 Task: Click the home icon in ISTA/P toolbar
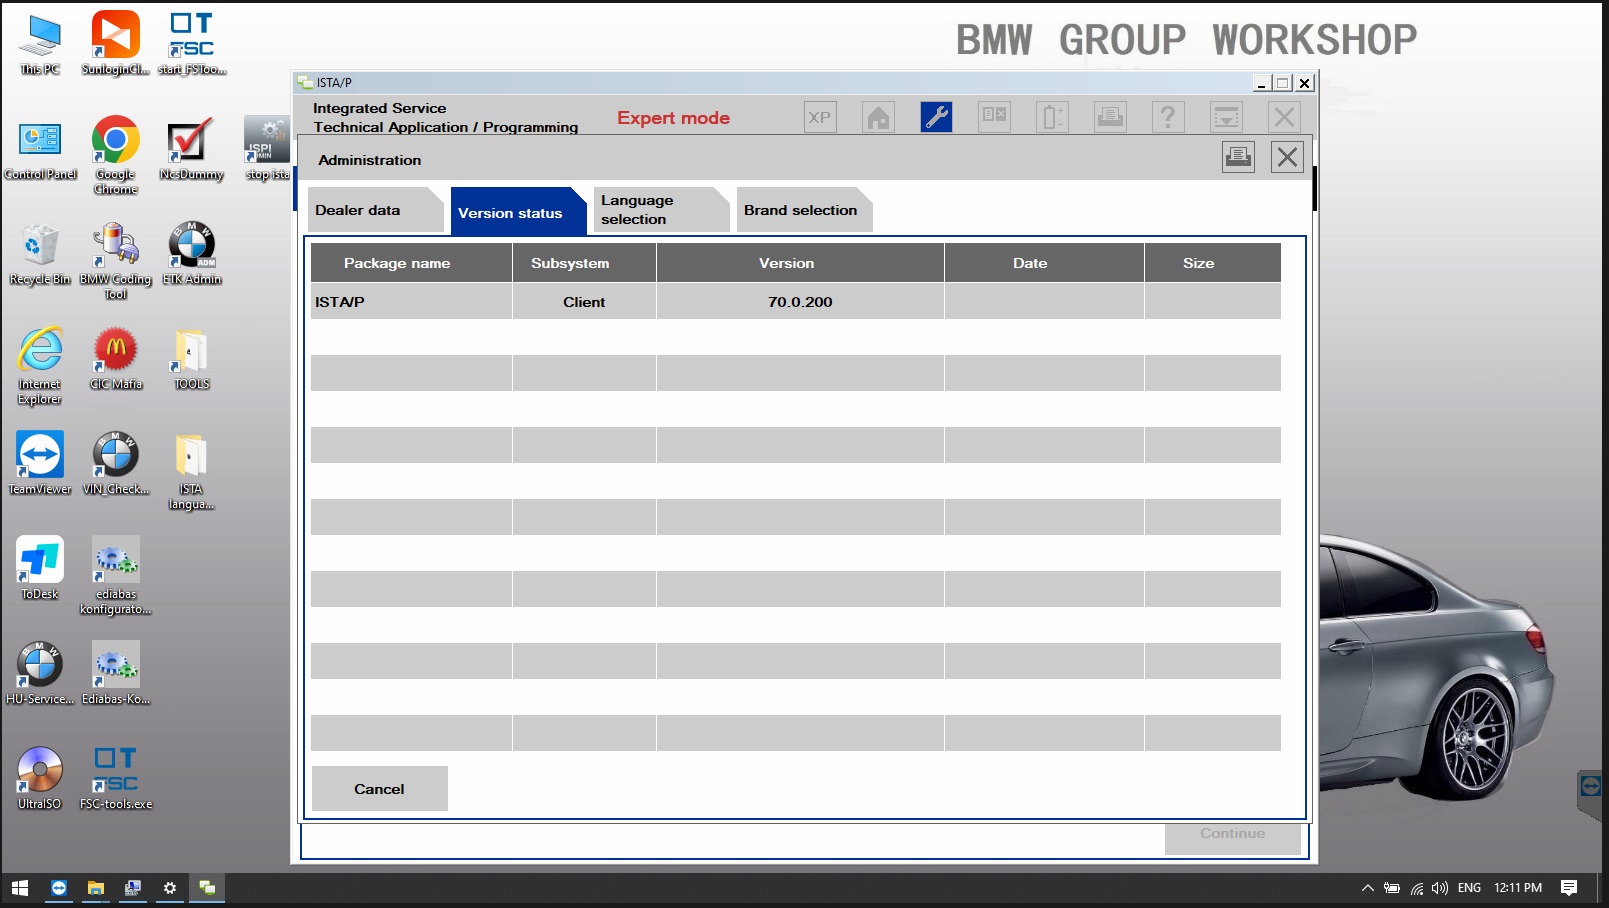point(878,118)
